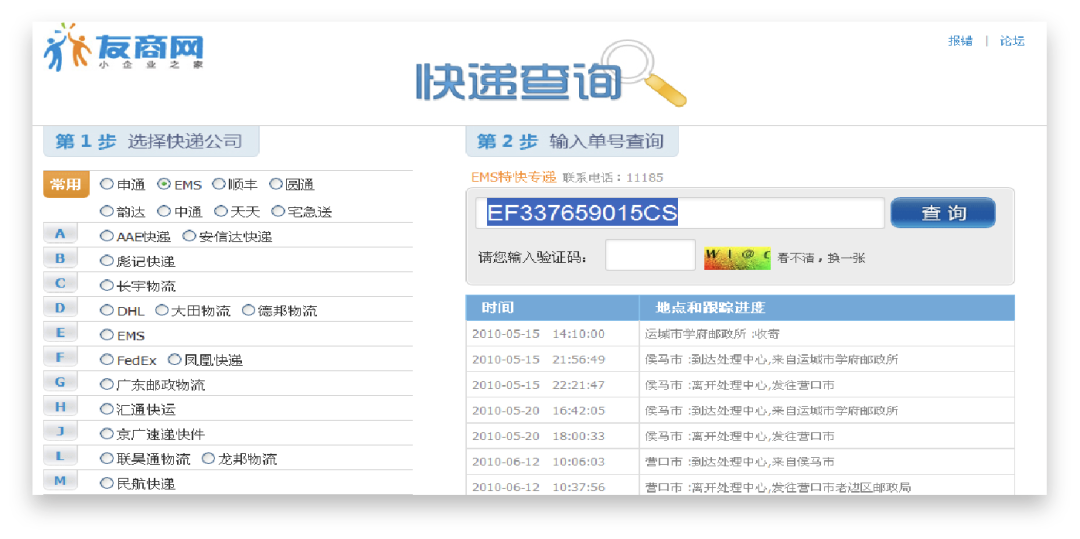Click the captcha verification image
Image resolution: width=1080 pixels, height=539 pixels.
[737, 258]
